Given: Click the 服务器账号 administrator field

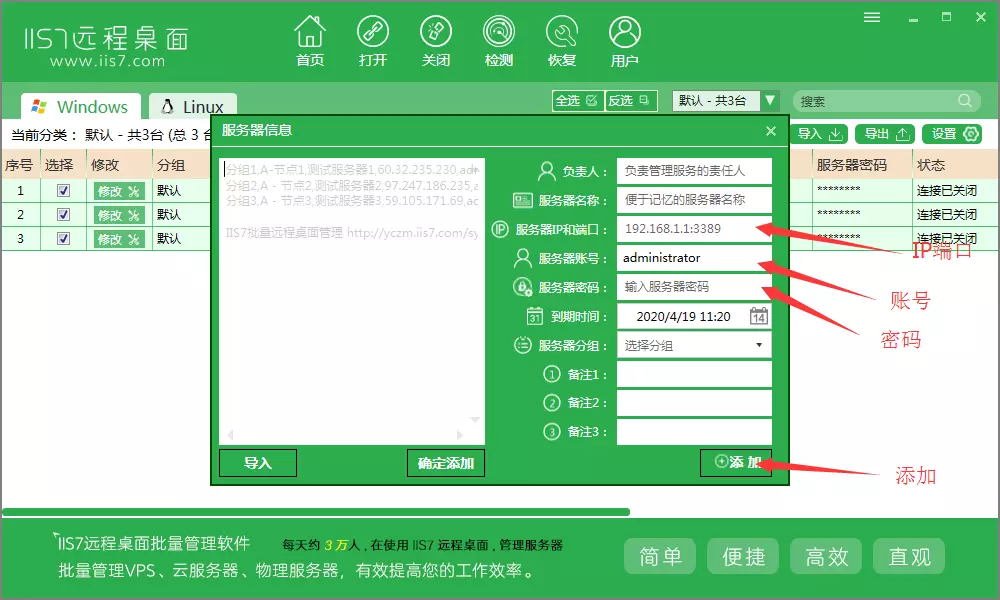Looking at the screenshot, I should tap(694, 258).
